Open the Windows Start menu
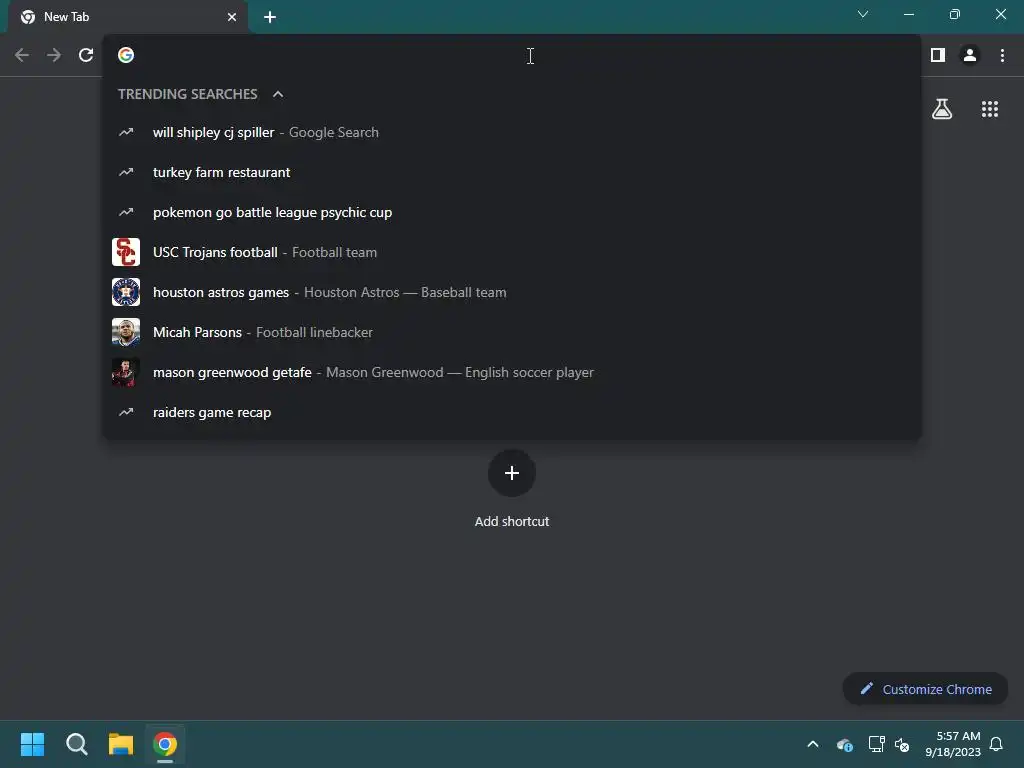Screen dimensions: 1024x768 (x=32, y=744)
